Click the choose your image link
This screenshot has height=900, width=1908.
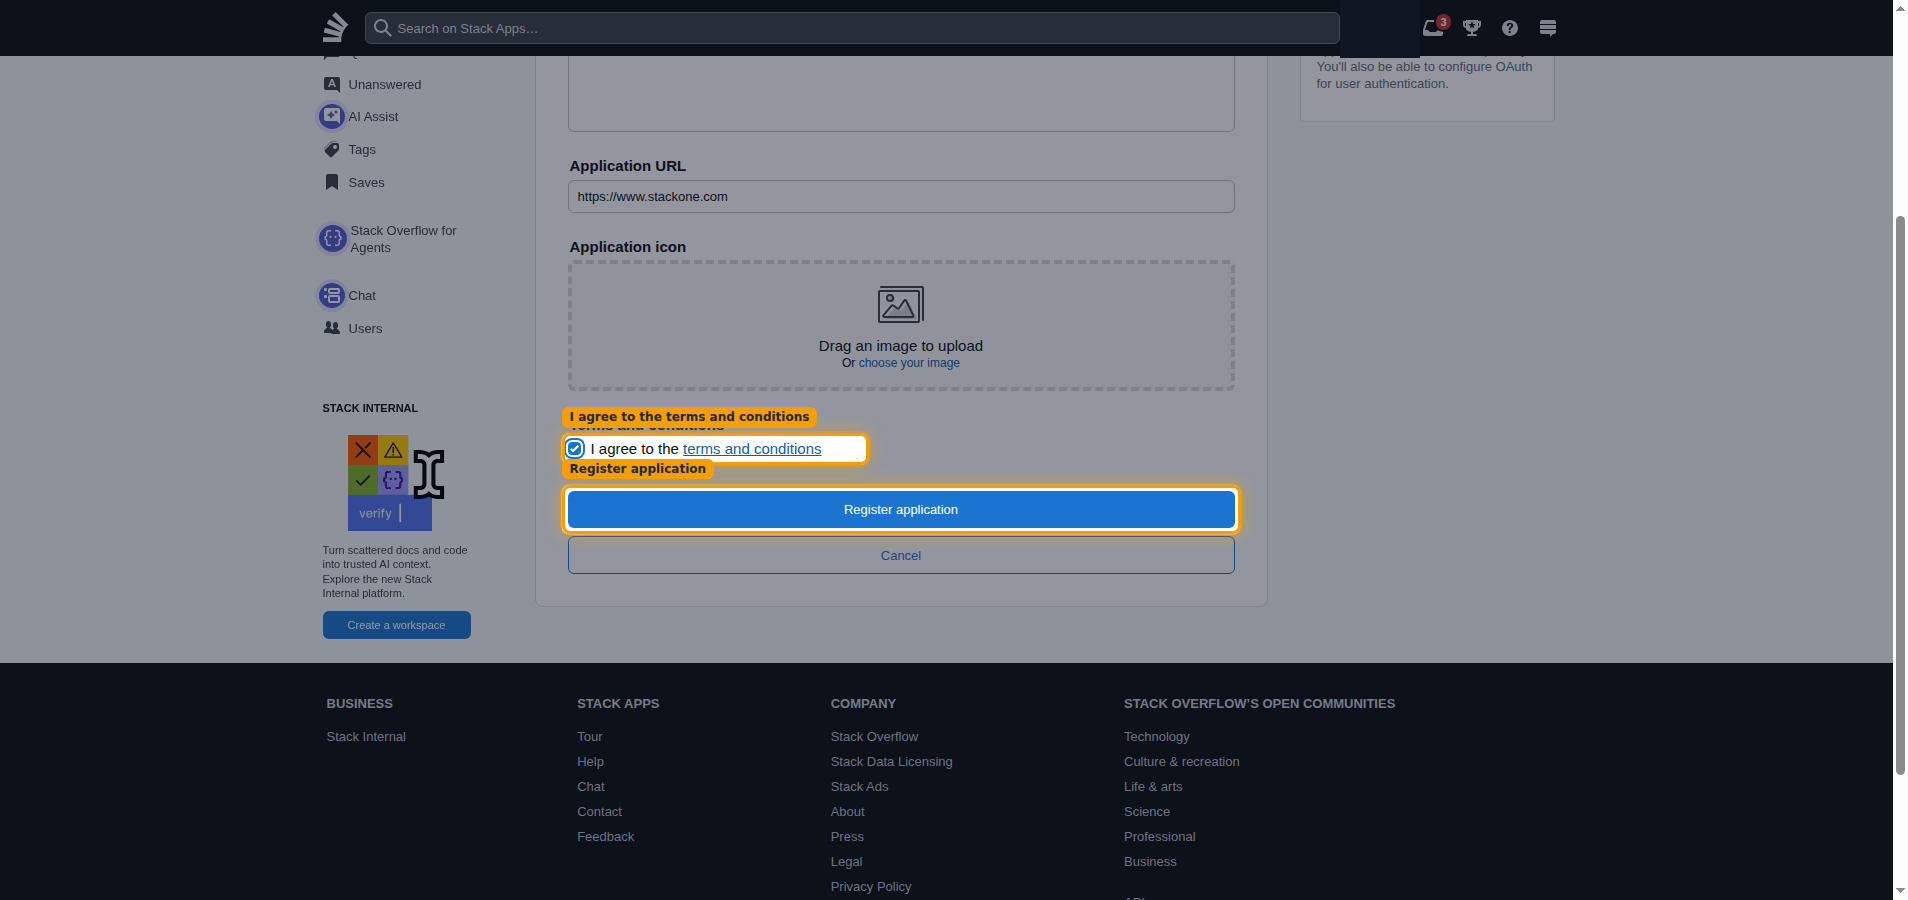coord(909,363)
